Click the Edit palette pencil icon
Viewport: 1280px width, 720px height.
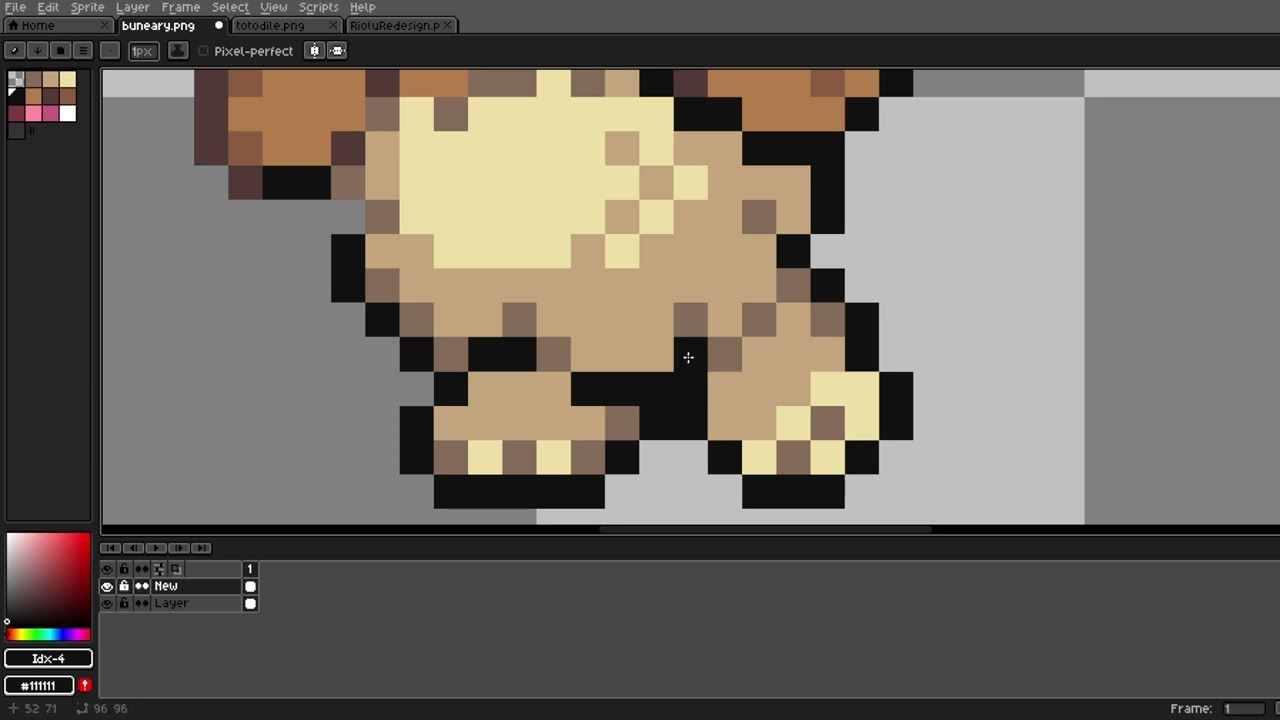click(x=15, y=51)
